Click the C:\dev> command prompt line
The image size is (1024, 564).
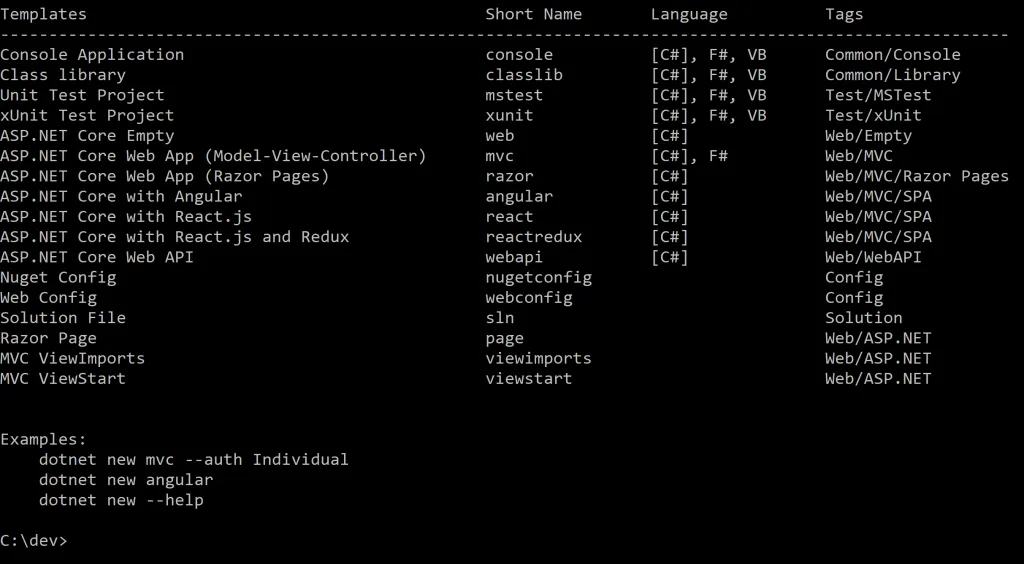click(x=34, y=541)
